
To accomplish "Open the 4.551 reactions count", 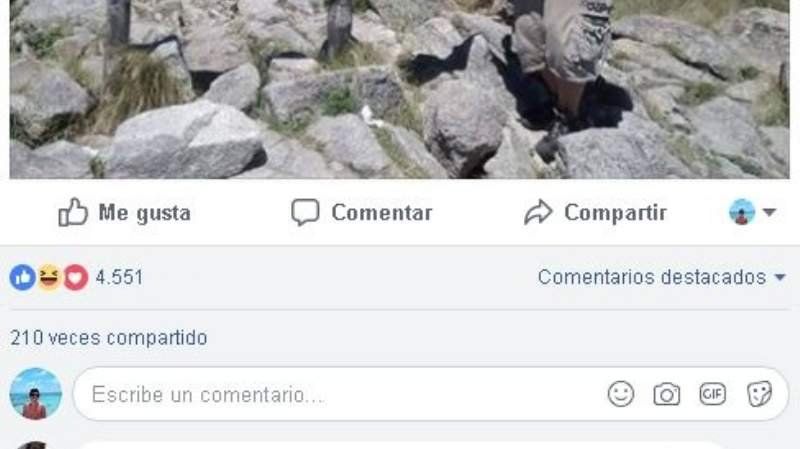I will pyautogui.click(x=119, y=278).
